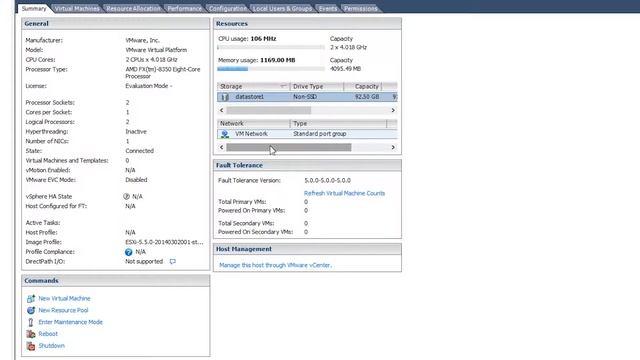Click the Reboot link

coord(48,334)
